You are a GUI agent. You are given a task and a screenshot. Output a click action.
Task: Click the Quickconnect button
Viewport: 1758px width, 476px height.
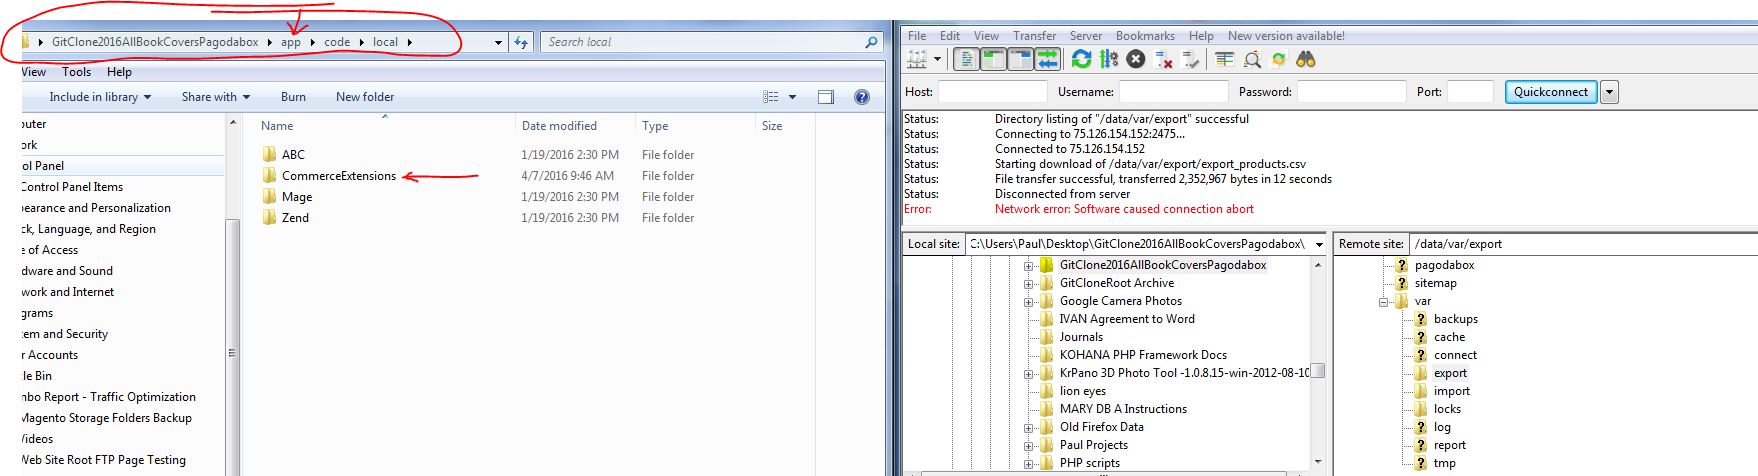coord(1550,92)
